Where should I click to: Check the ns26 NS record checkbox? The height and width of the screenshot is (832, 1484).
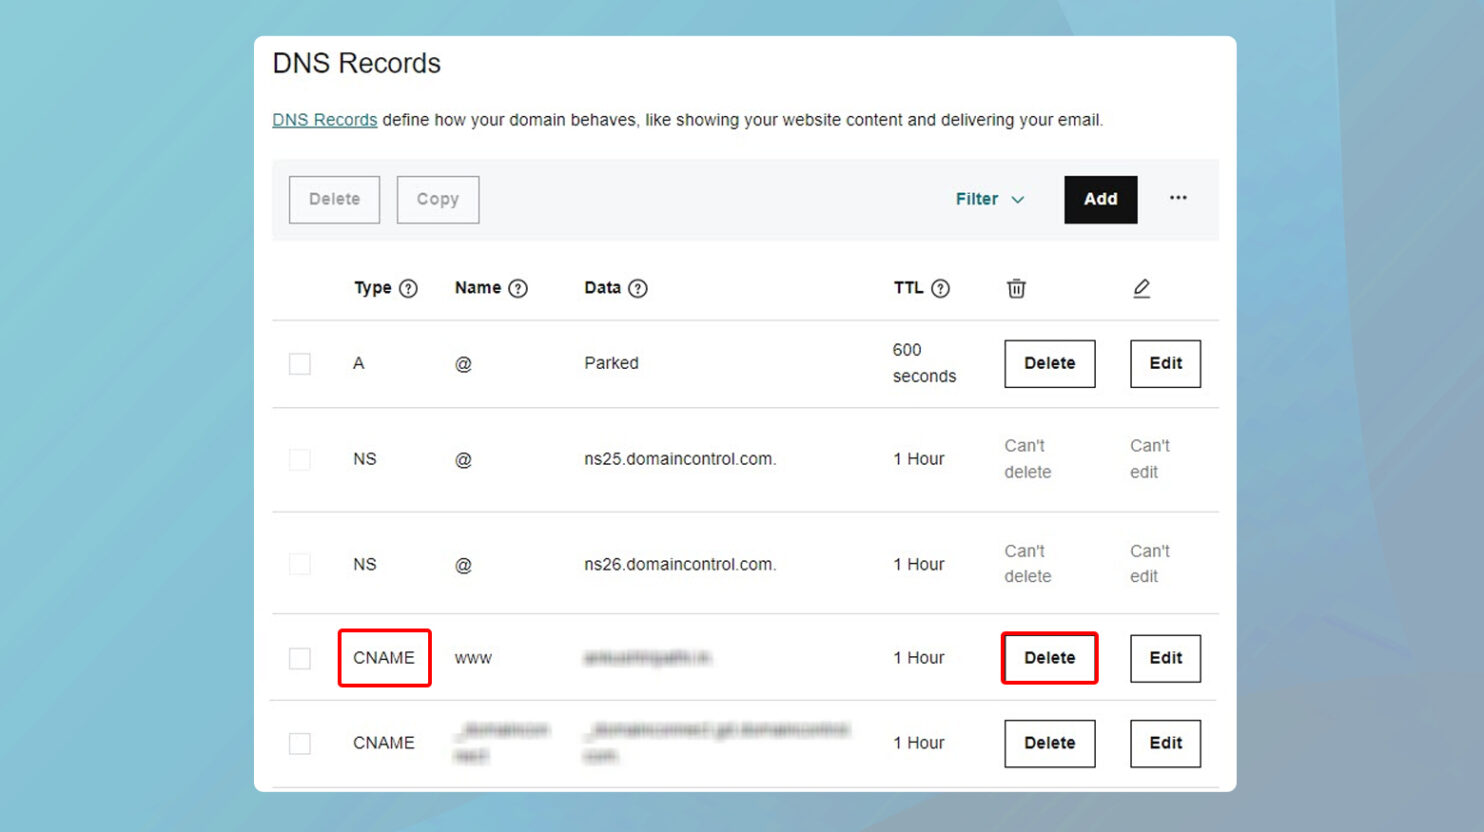click(x=300, y=563)
